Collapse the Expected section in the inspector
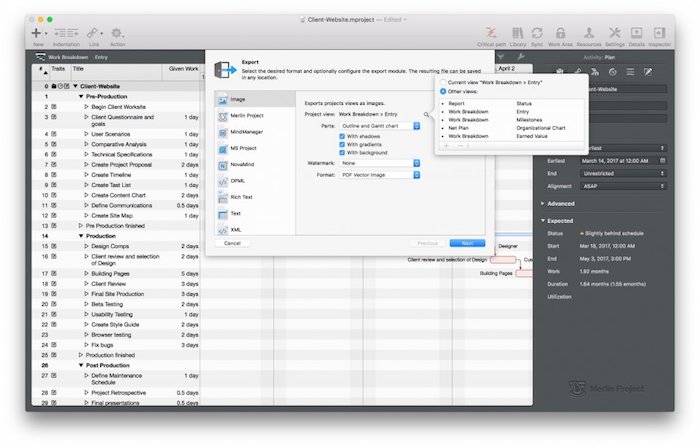700x448 pixels. click(x=542, y=220)
